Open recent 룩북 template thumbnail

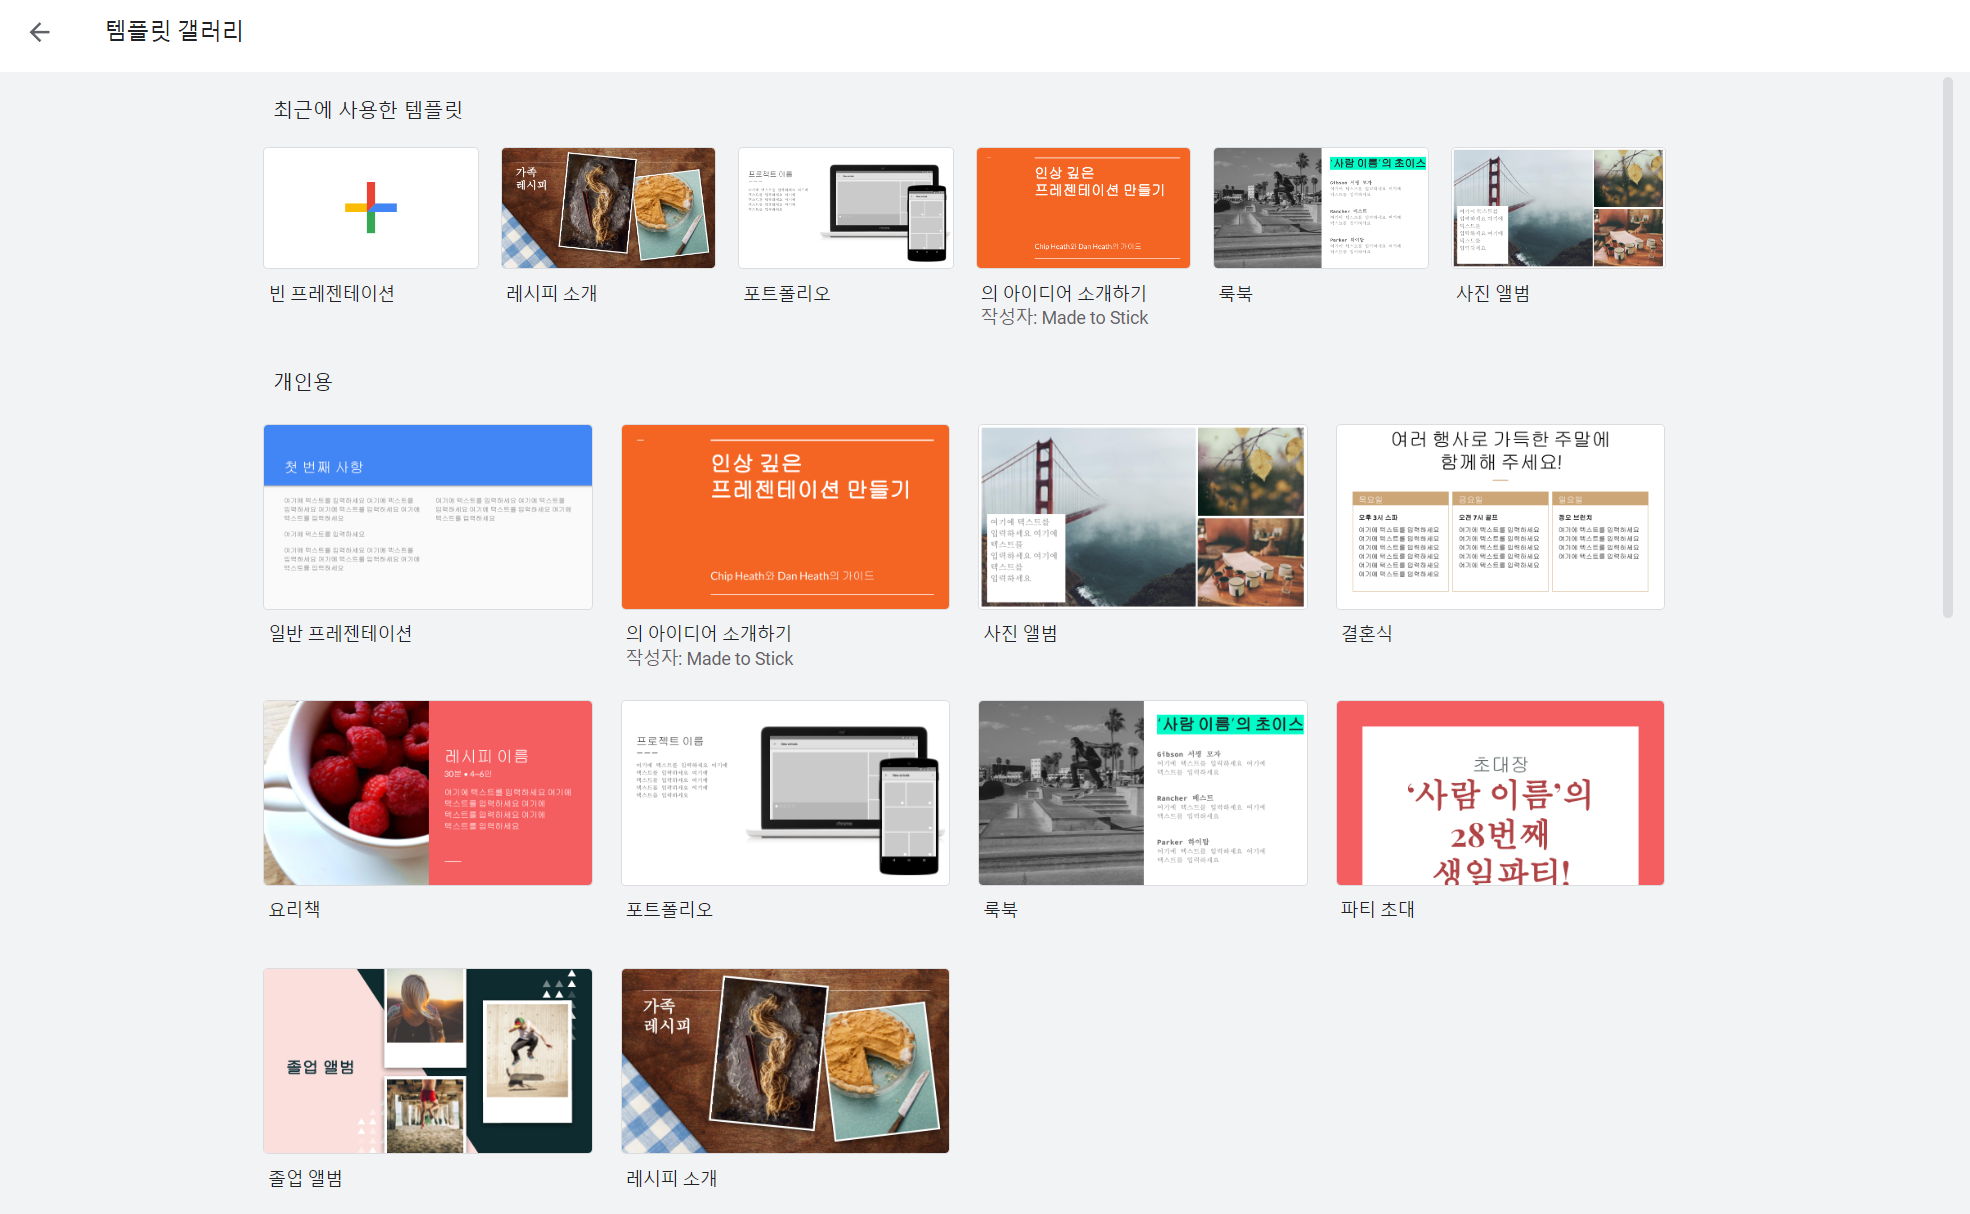point(1320,208)
